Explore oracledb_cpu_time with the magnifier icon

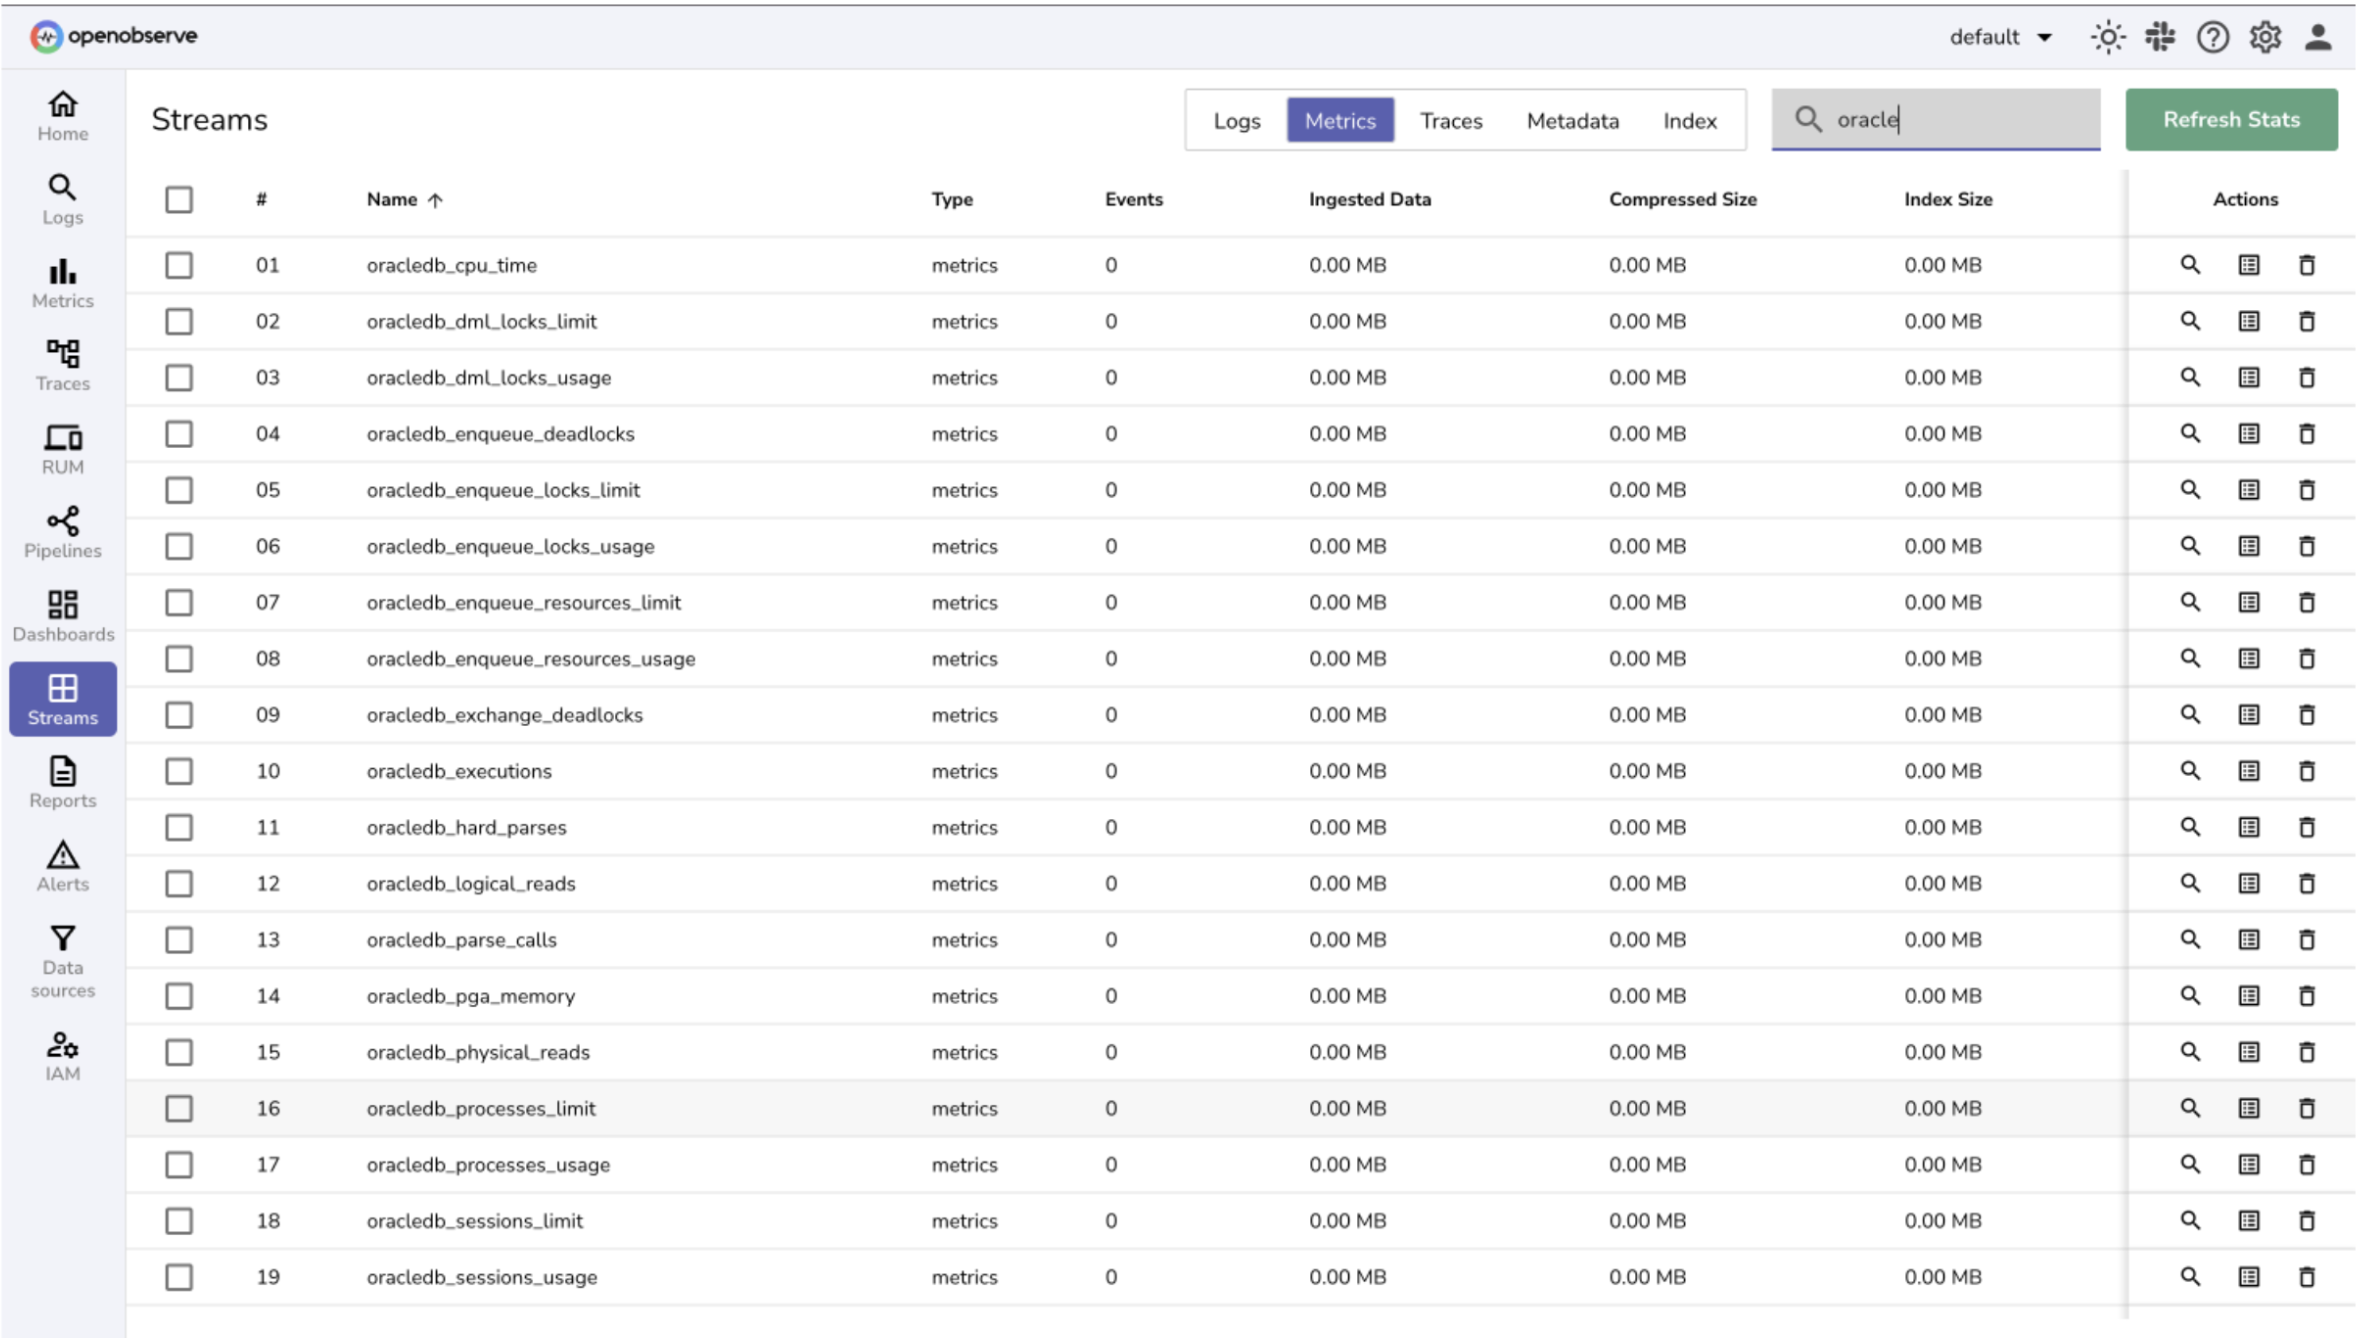pos(2190,265)
